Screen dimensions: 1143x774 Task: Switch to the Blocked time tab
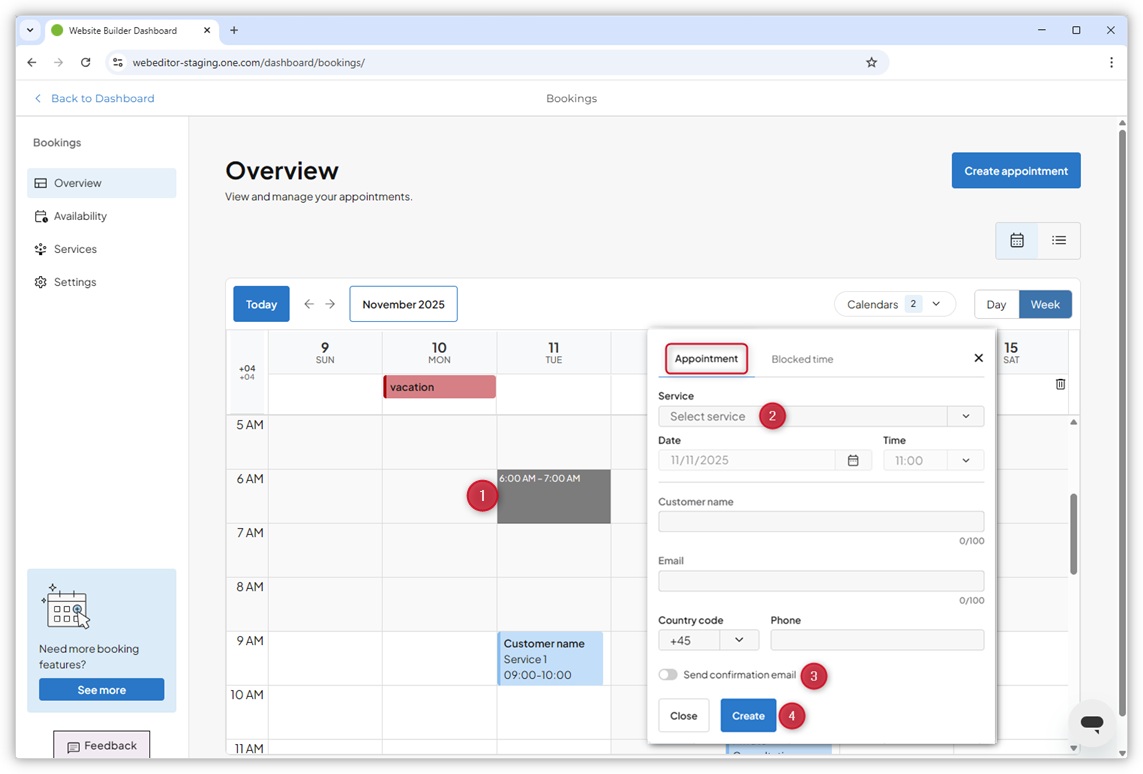click(x=802, y=358)
